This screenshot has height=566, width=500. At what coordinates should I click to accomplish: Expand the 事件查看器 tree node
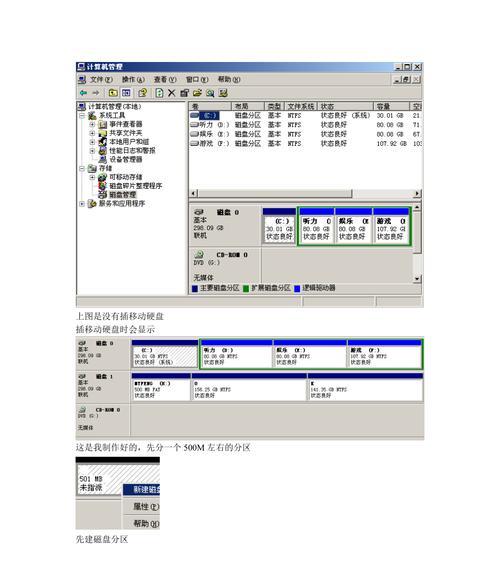(x=92, y=124)
